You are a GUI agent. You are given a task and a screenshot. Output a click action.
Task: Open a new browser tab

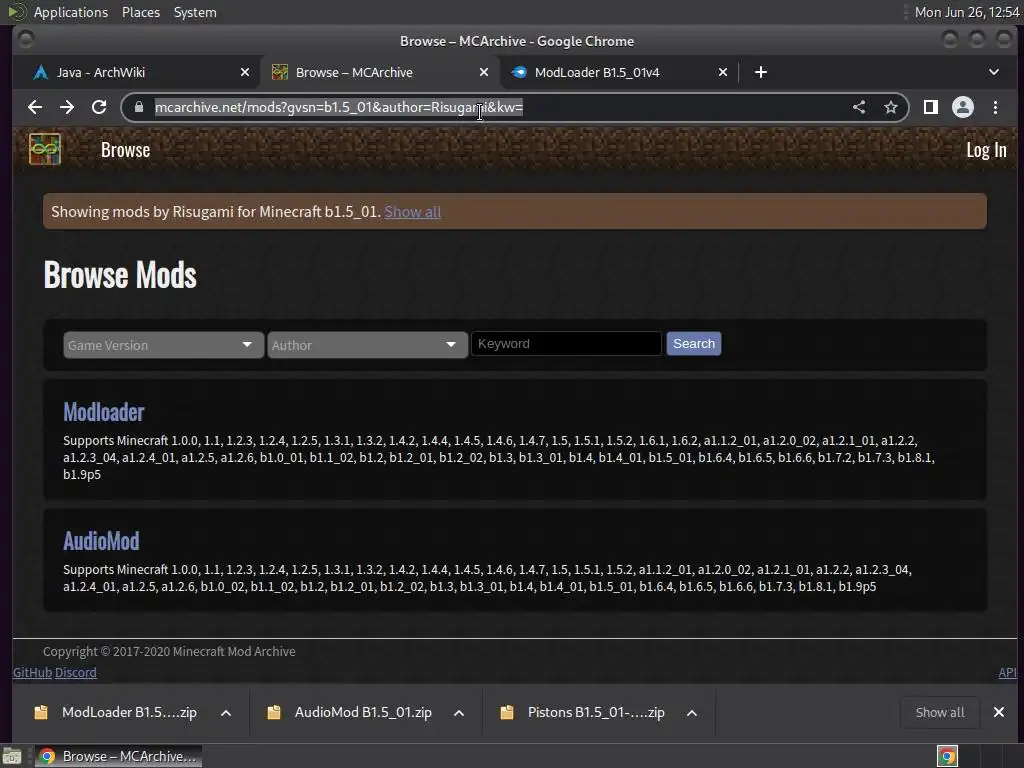(x=761, y=72)
